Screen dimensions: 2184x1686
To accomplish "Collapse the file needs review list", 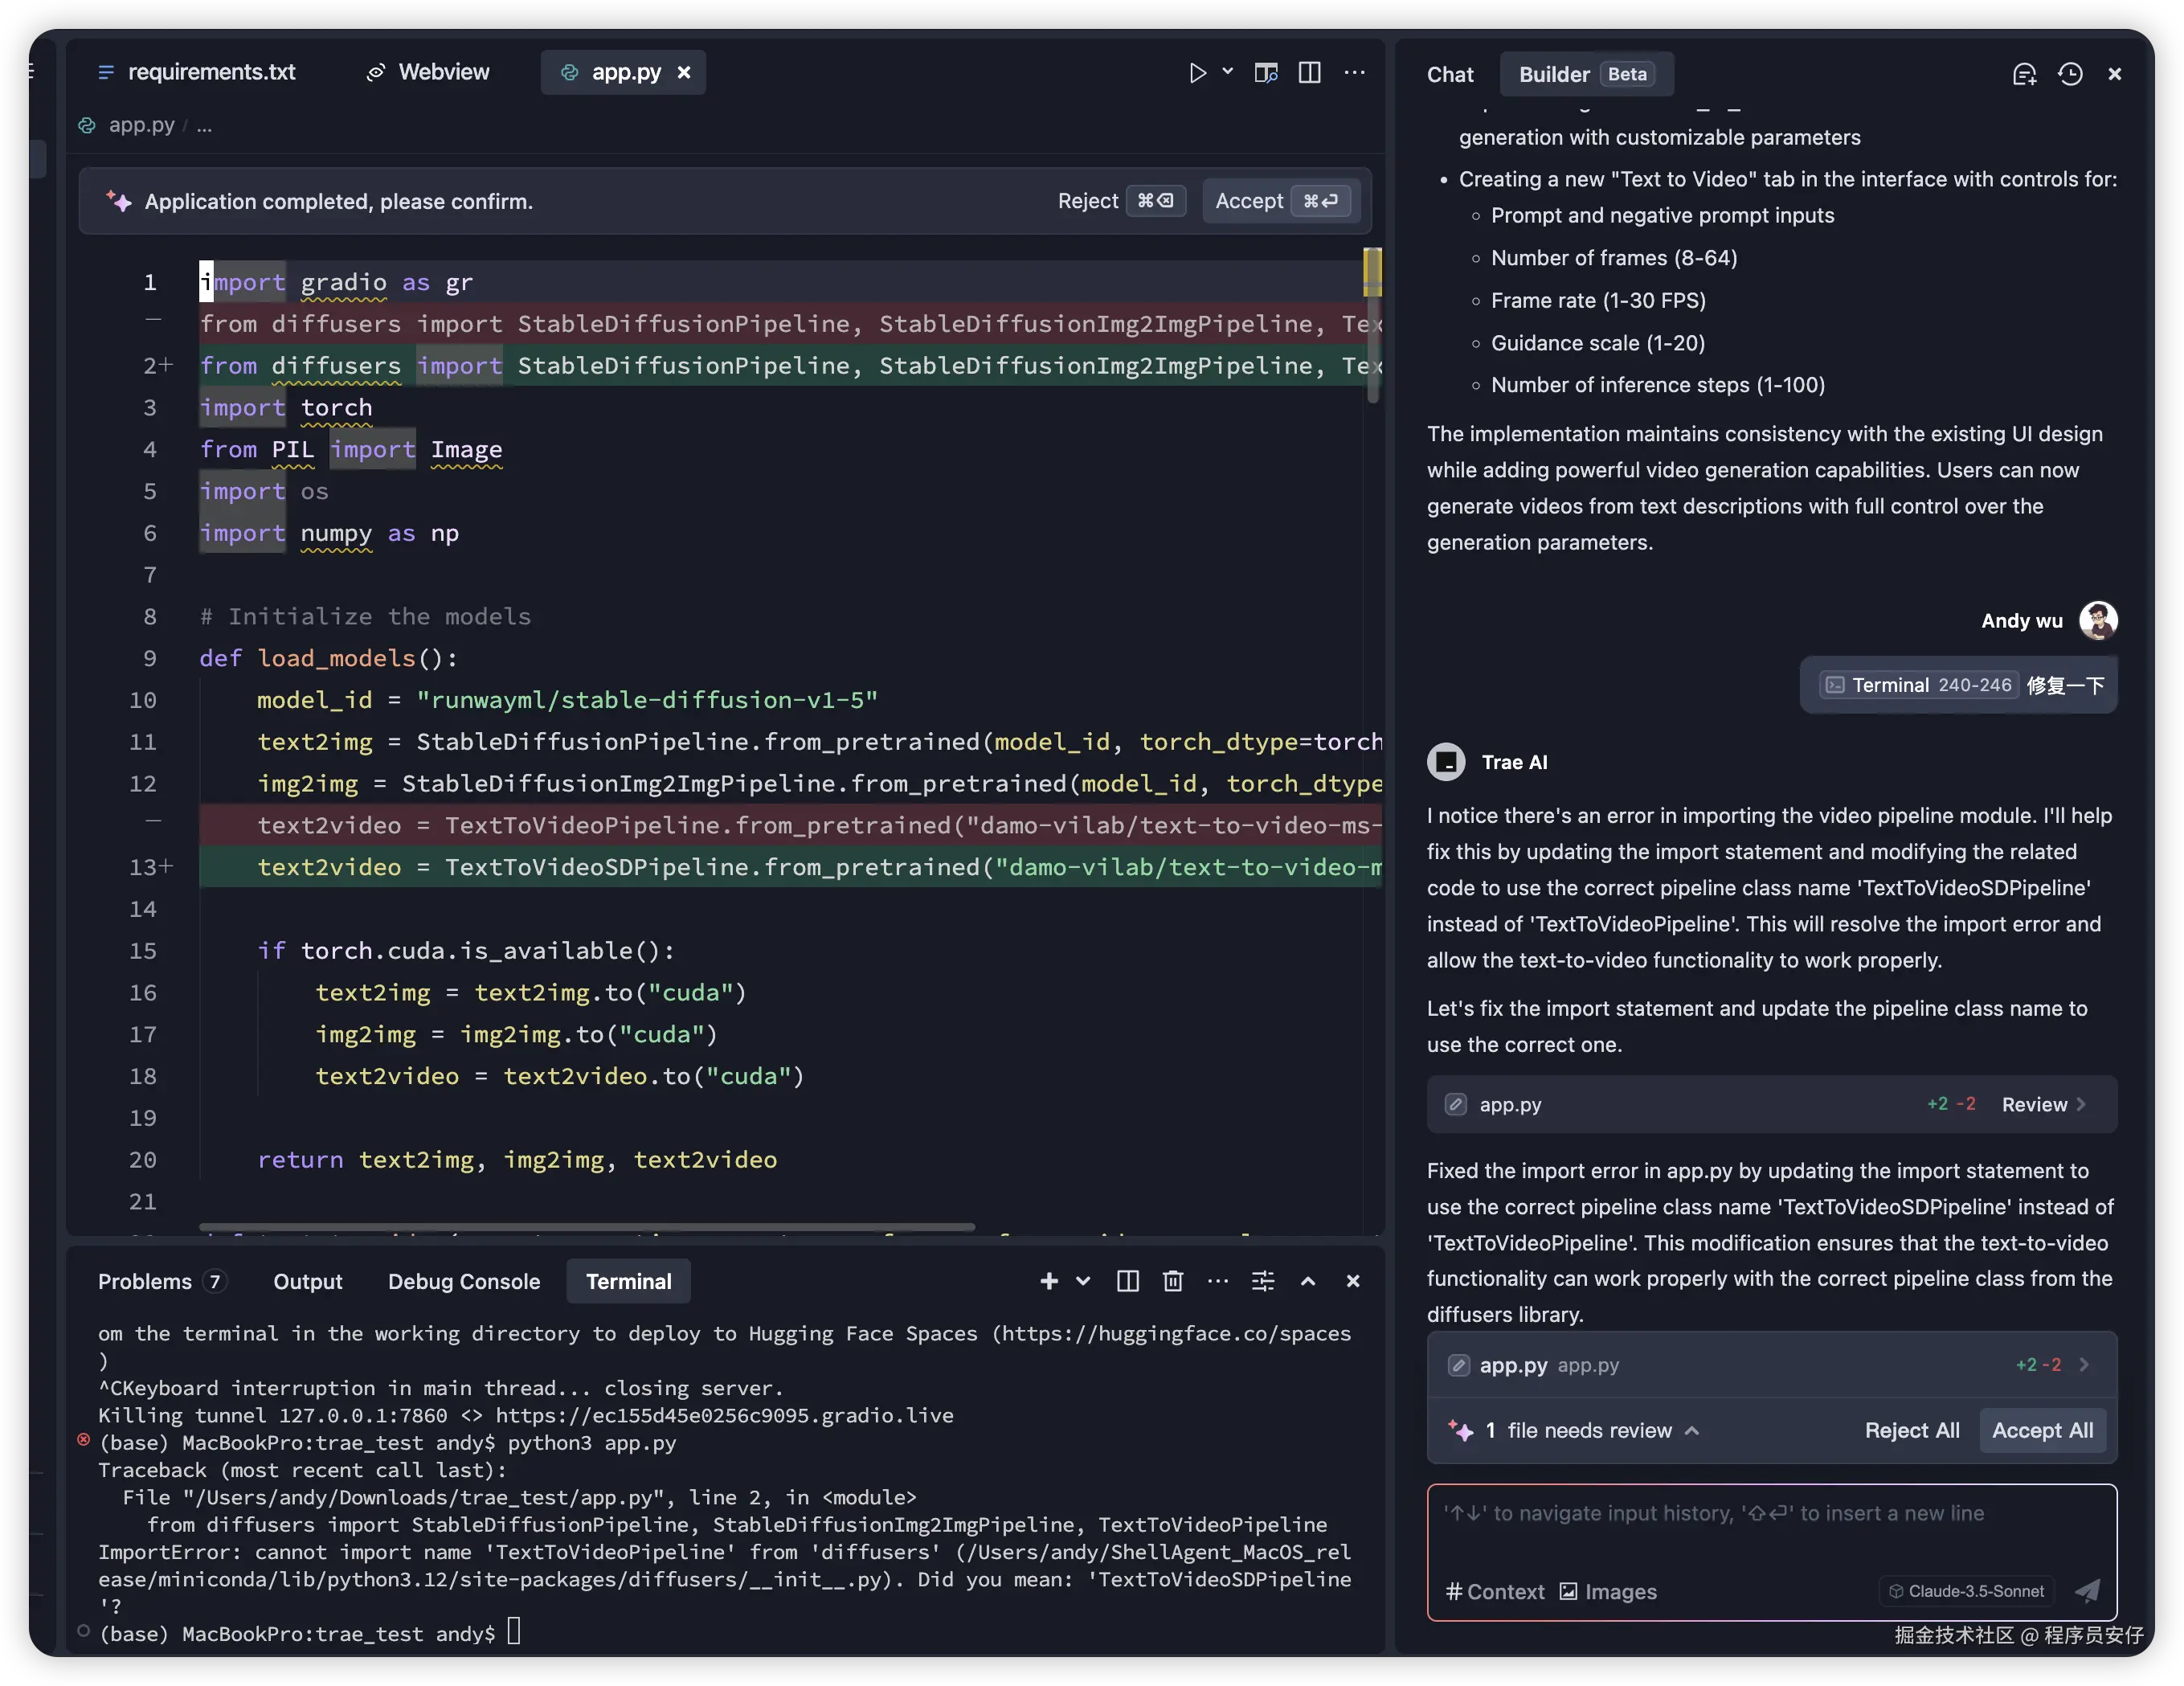I will [x=1692, y=1431].
